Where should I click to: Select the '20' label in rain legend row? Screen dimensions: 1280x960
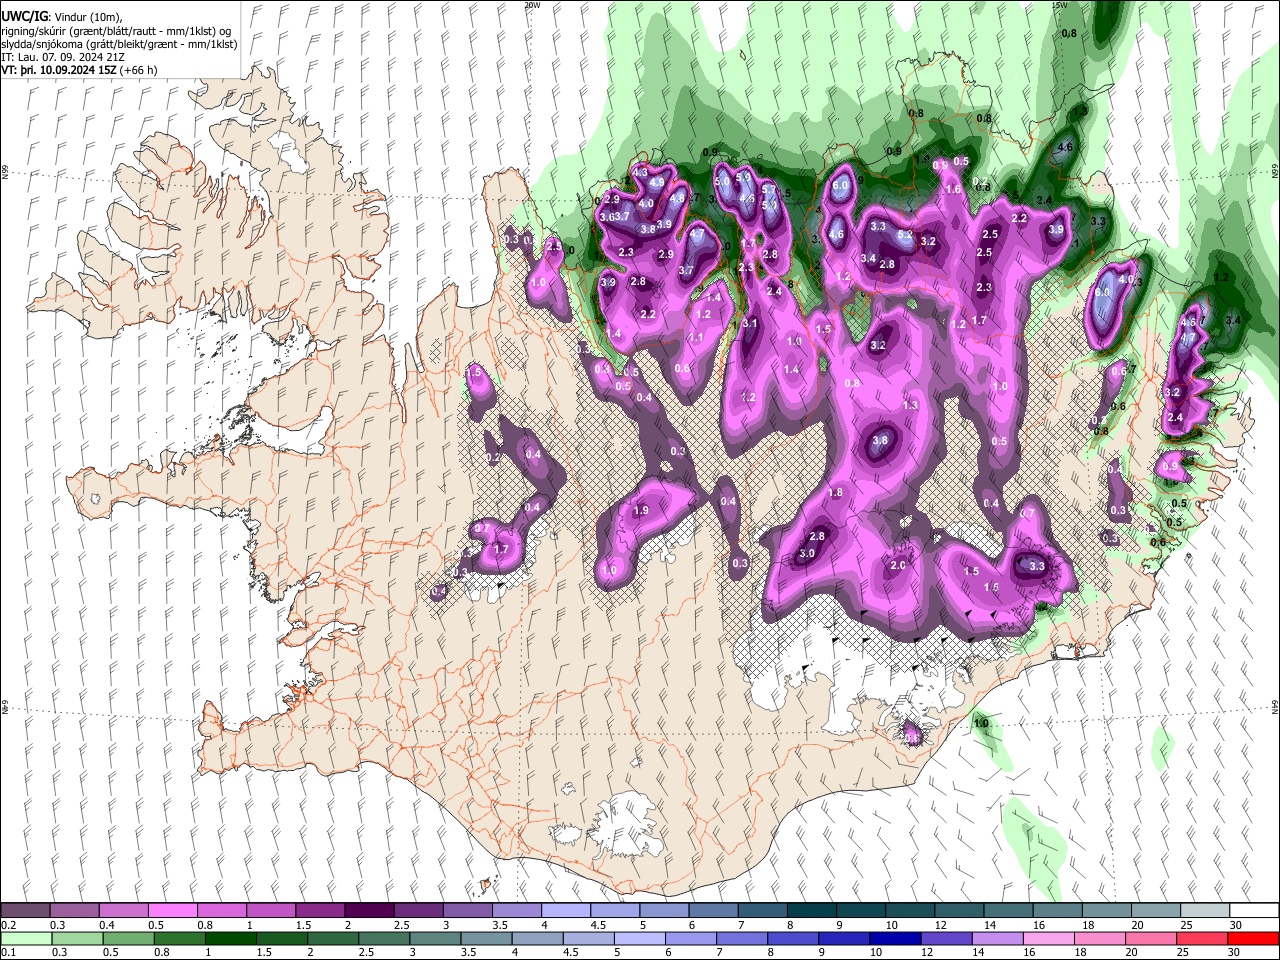click(x=1133, y=953)
